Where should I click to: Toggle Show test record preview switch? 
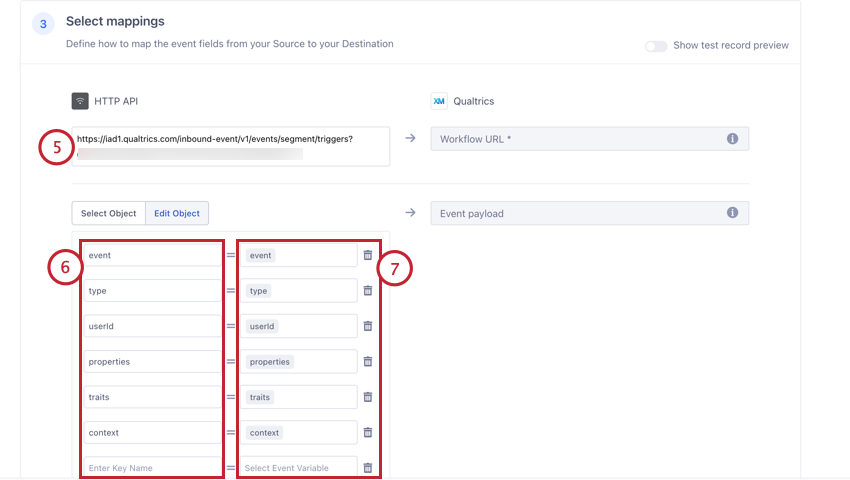coord(656,46)
